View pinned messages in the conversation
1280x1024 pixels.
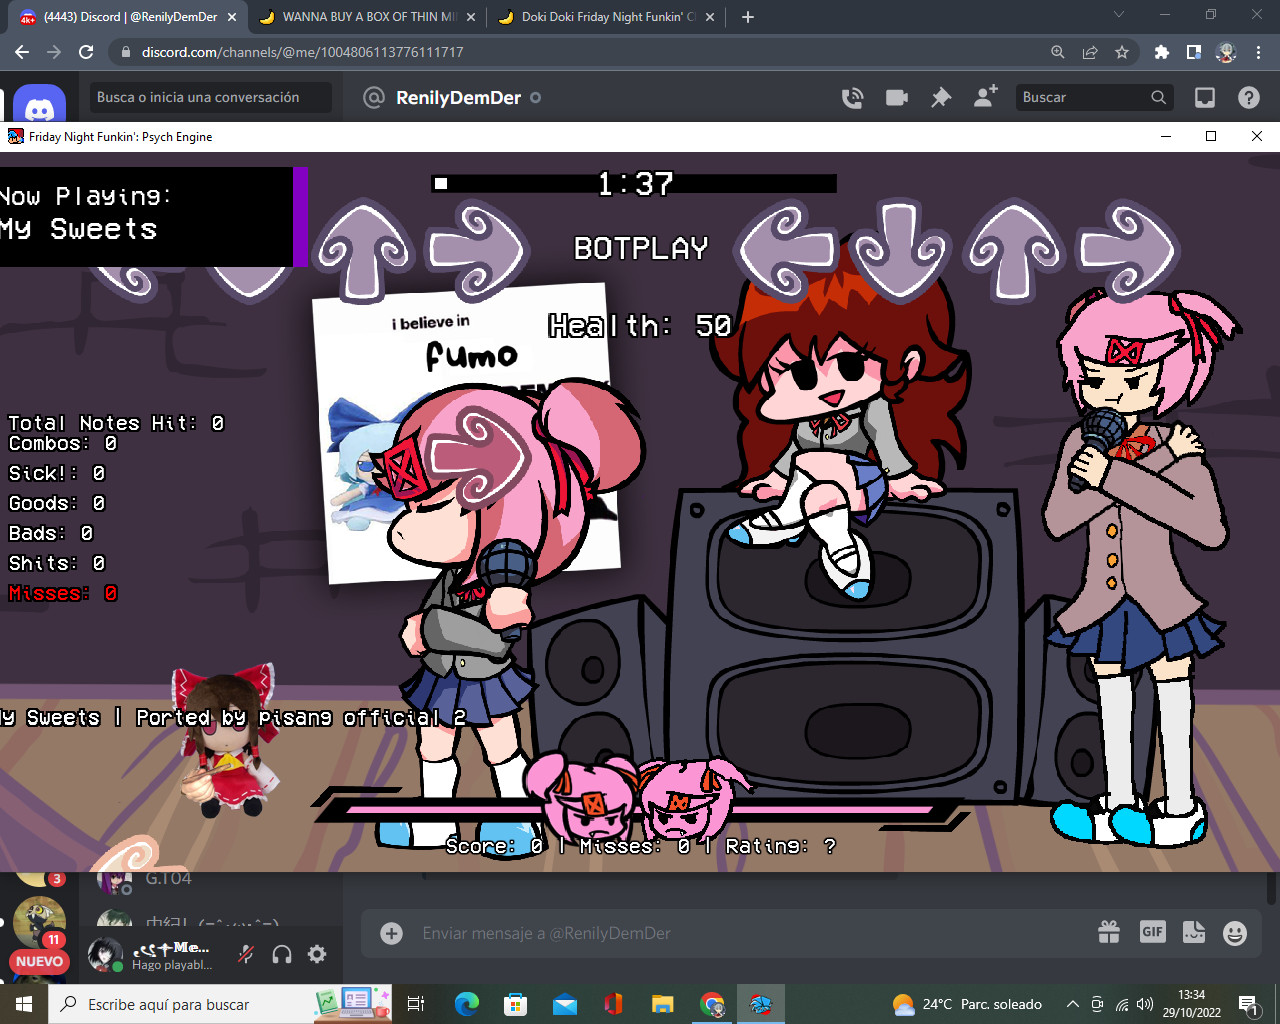click(x=940, y=97)
